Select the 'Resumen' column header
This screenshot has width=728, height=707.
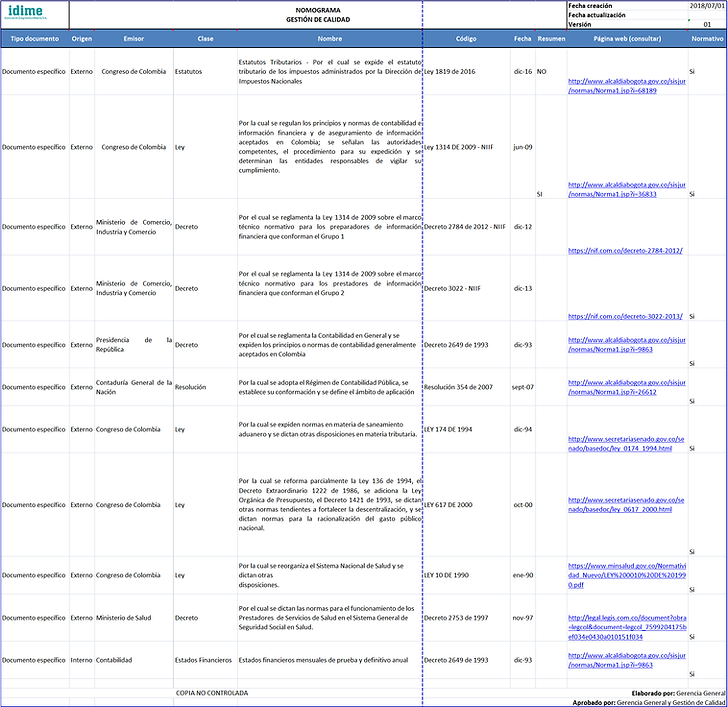tap(551, 39)
